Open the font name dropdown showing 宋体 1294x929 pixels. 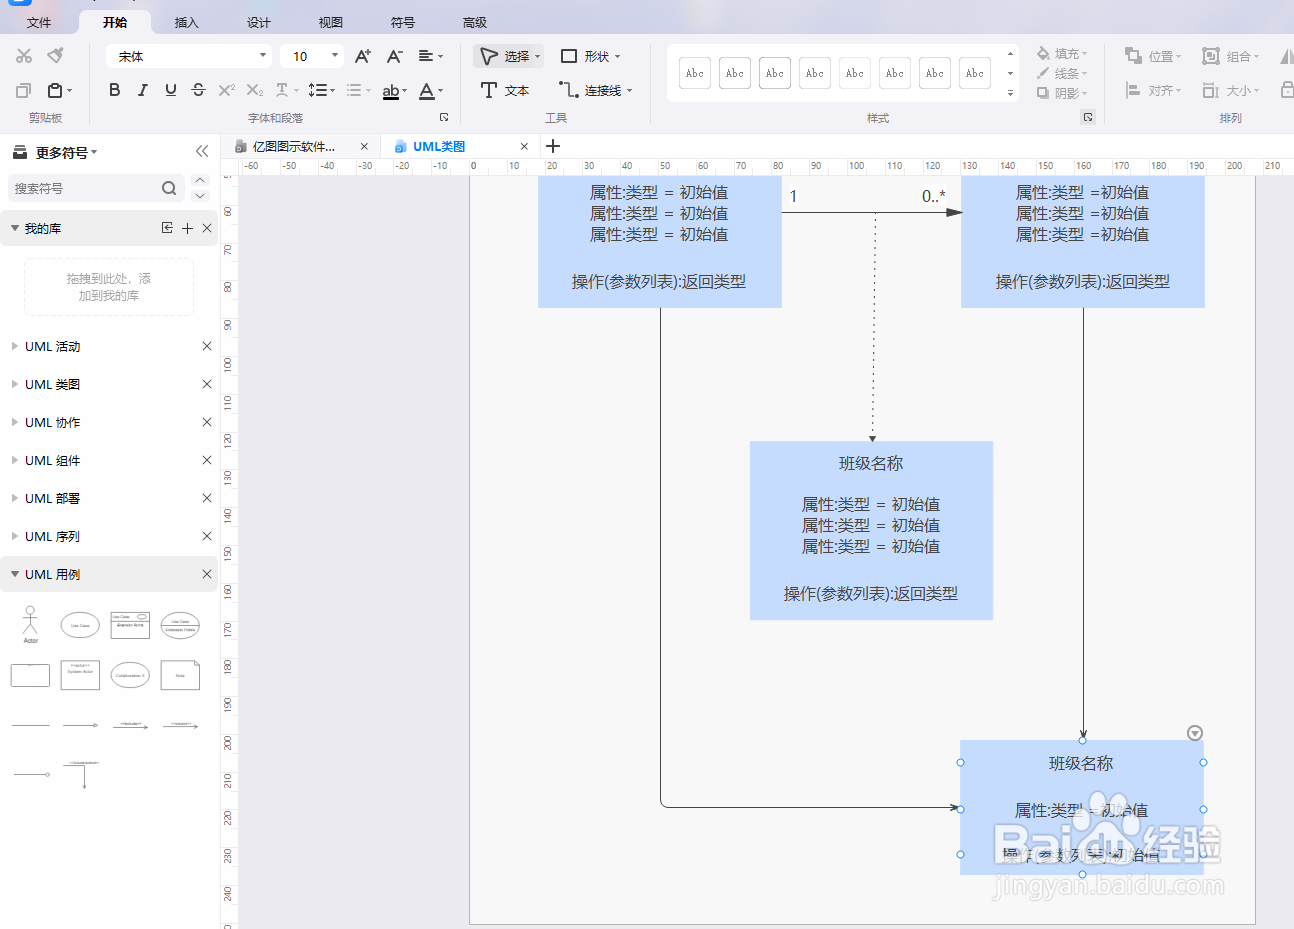coord(190,56)
